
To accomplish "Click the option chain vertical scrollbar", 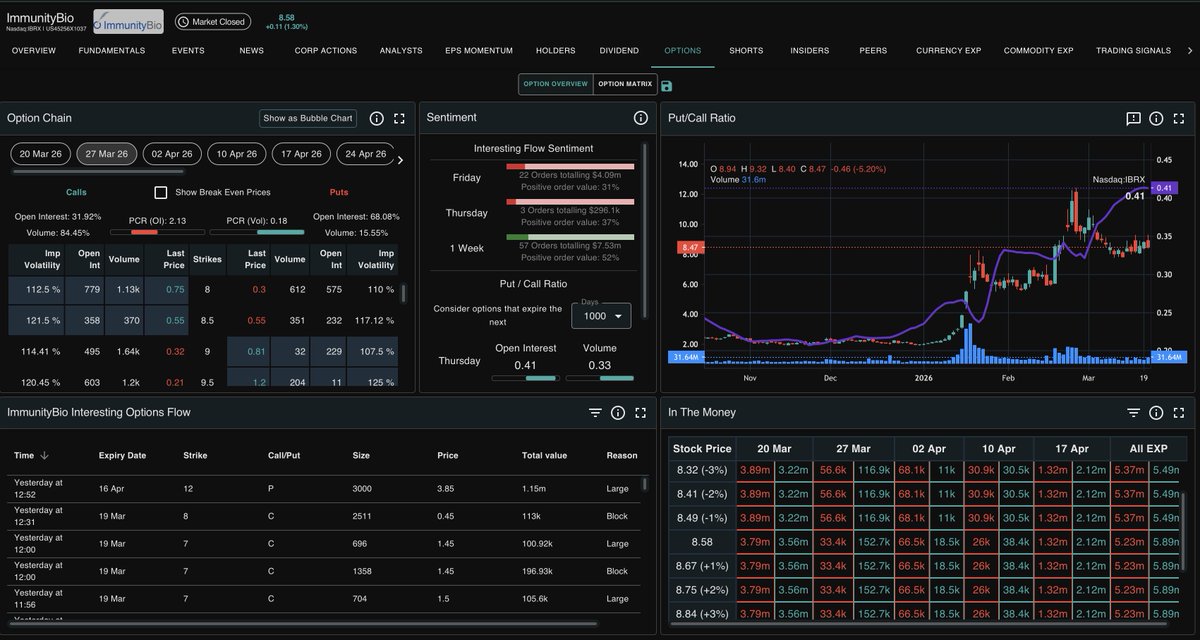I will tap(404, 294).
